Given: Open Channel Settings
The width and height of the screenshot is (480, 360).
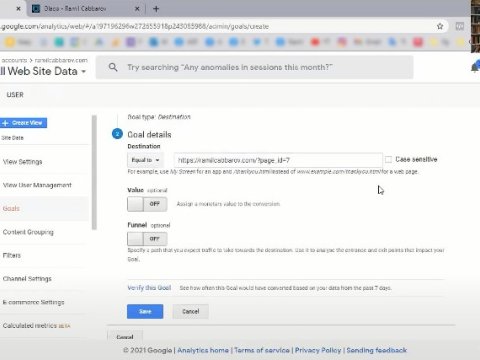Looking at the screenshot, I should coord(27,279).
